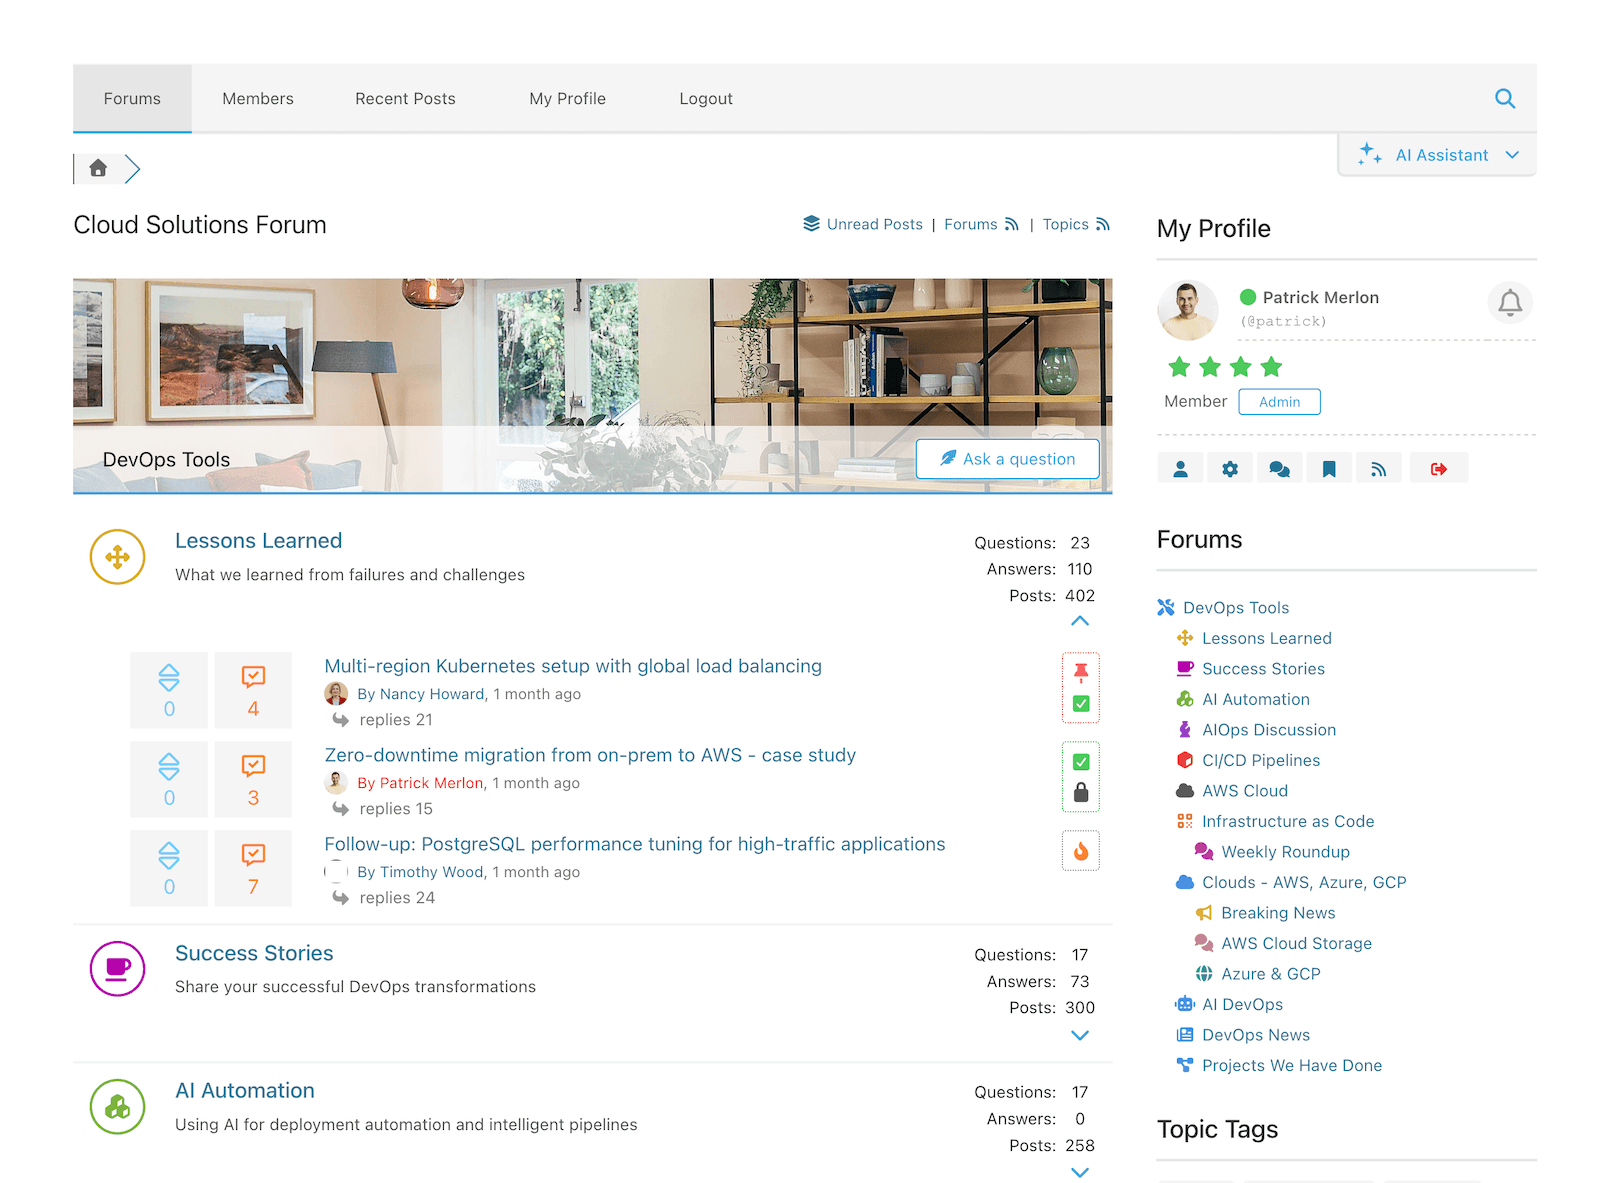Viewport: 1600px width, 1183px height.
Task: Click the fourth green rating star
Action: pyautogui.click(x=1271, y=367)
